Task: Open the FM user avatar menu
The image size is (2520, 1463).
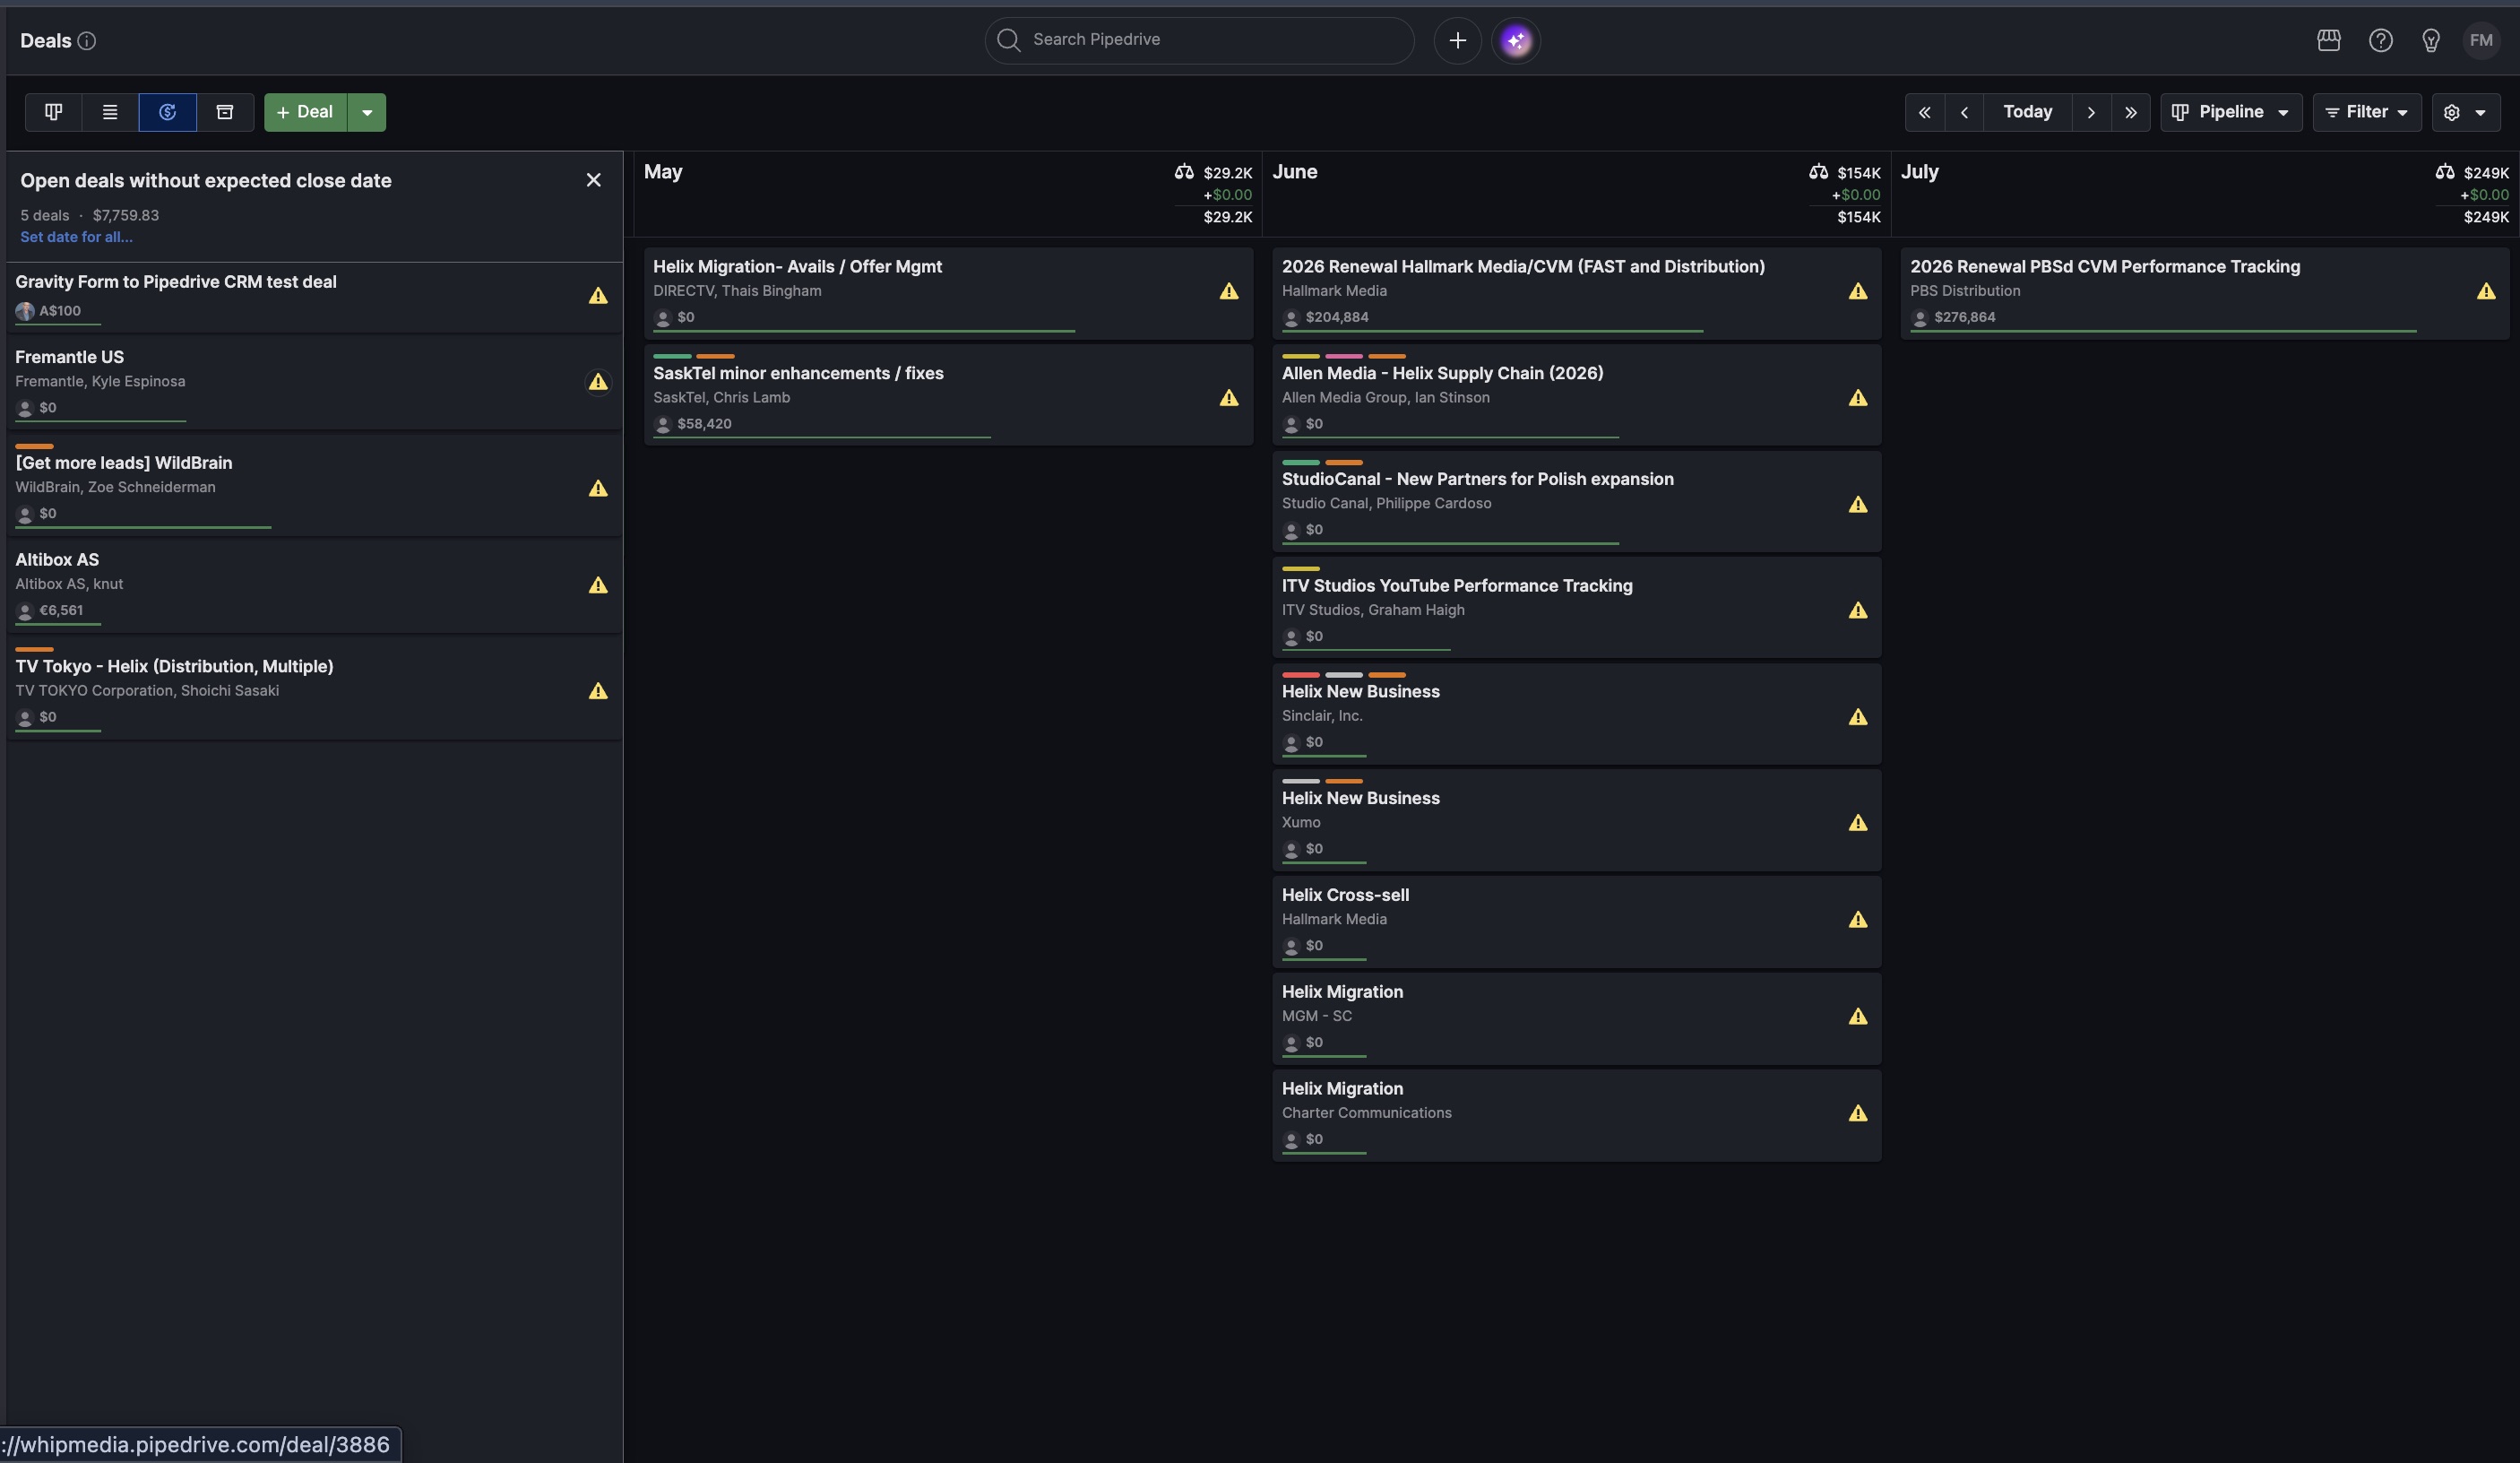Action: [2480, 41]
